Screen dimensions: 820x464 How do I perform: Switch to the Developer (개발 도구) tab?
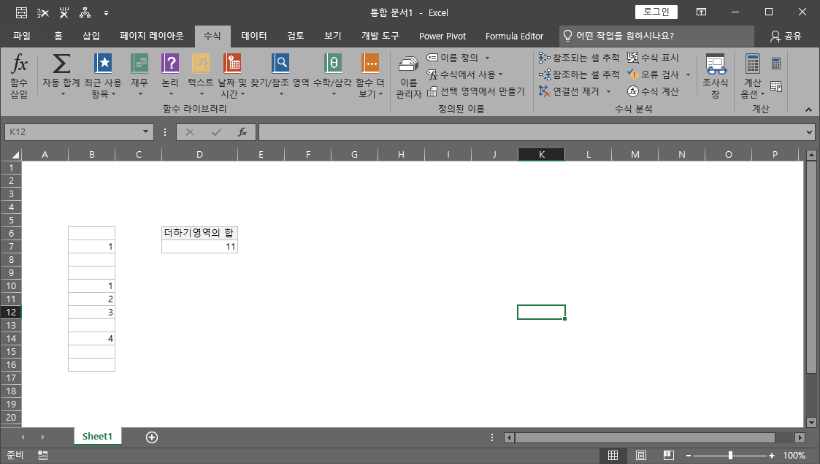(x=380, y=36)
